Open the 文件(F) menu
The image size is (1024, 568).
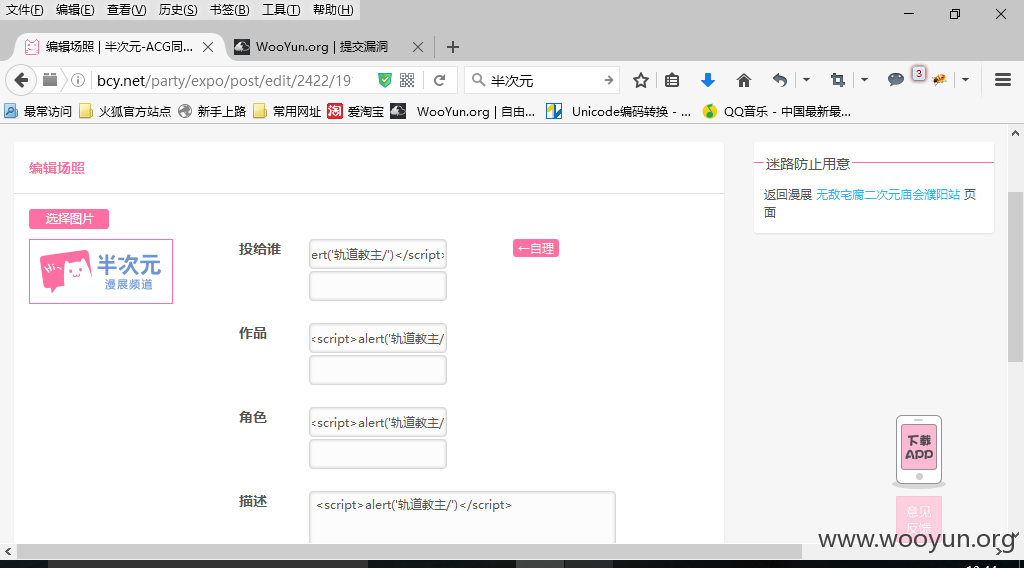24,10
